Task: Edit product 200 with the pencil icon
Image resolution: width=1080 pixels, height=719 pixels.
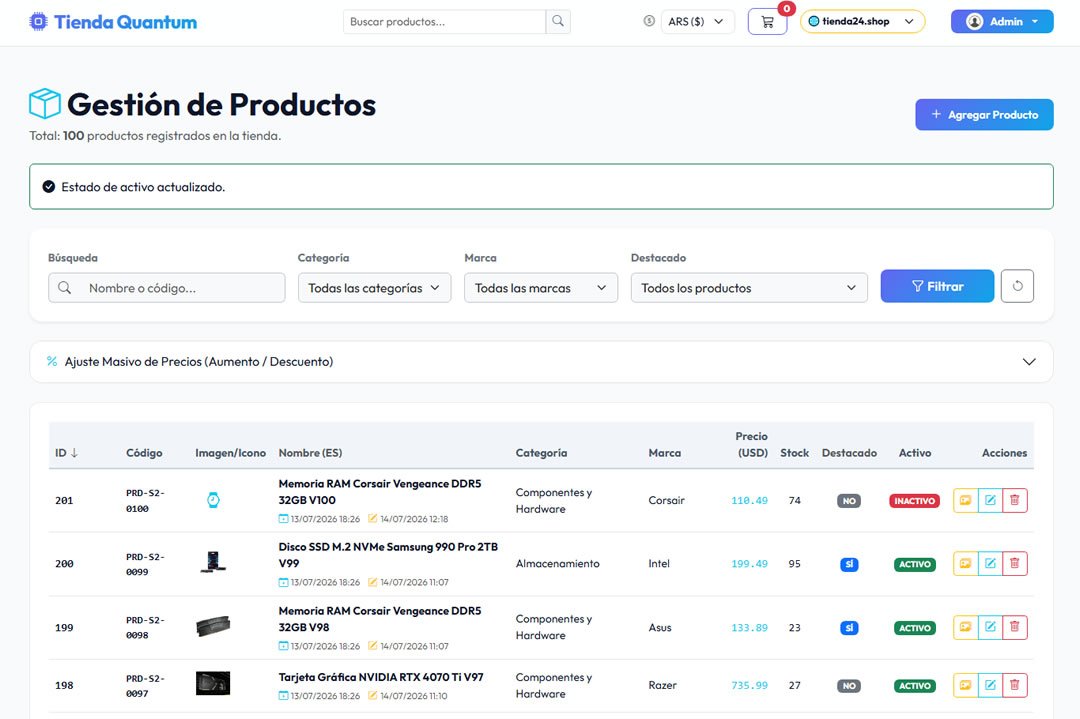Action: pos(990,564)
